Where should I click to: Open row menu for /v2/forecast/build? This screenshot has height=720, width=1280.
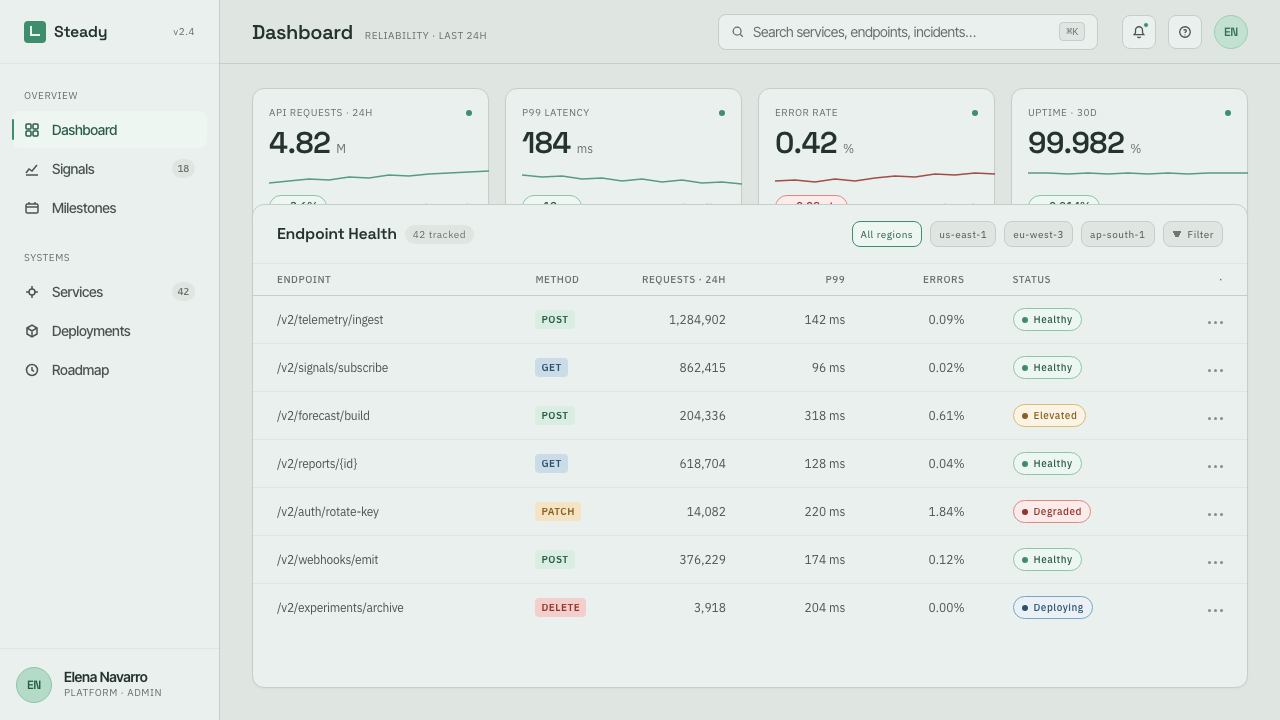(1215, 418)
